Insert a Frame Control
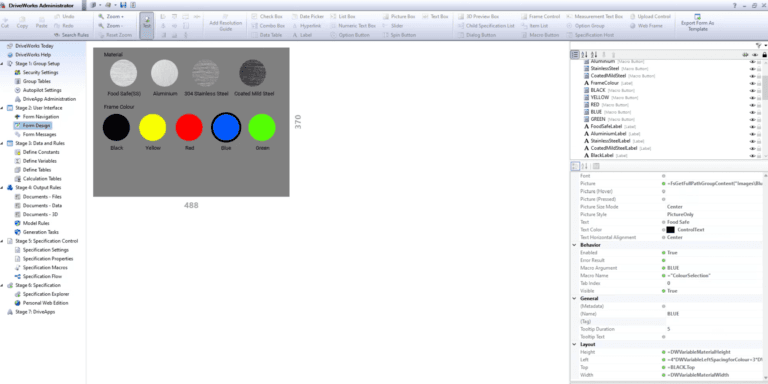This screenshot has width=768, height=384. (x=540, y=17)
